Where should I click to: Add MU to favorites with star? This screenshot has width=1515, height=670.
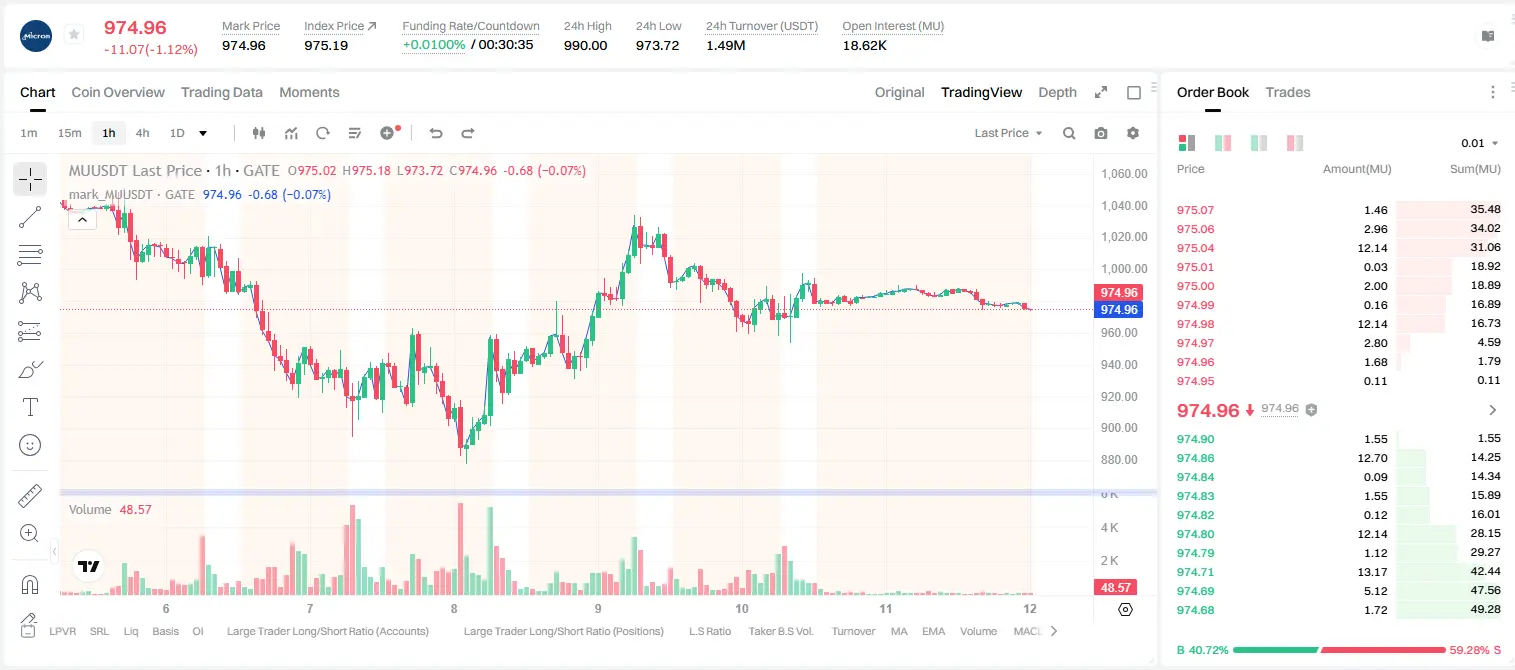[x=74, y=35]
